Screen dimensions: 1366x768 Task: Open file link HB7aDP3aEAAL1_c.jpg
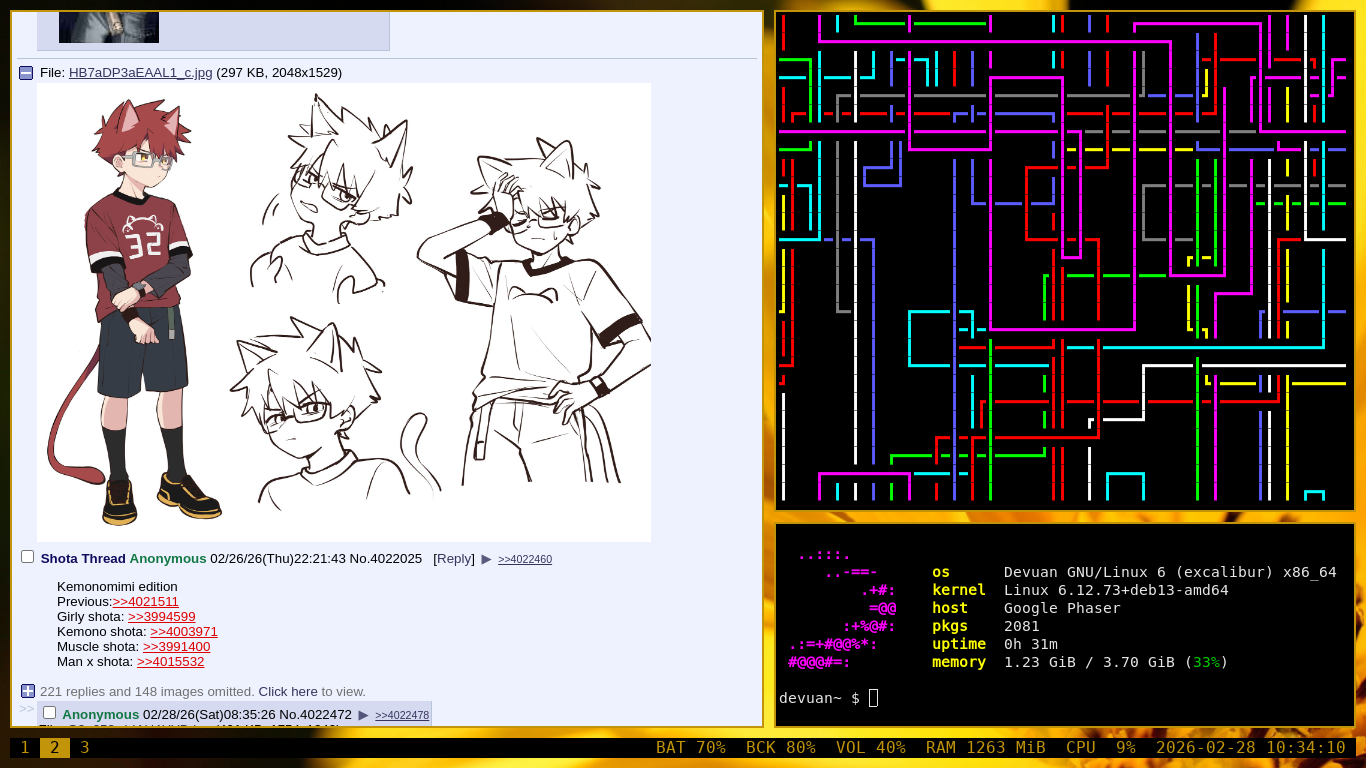pos(141,73)
